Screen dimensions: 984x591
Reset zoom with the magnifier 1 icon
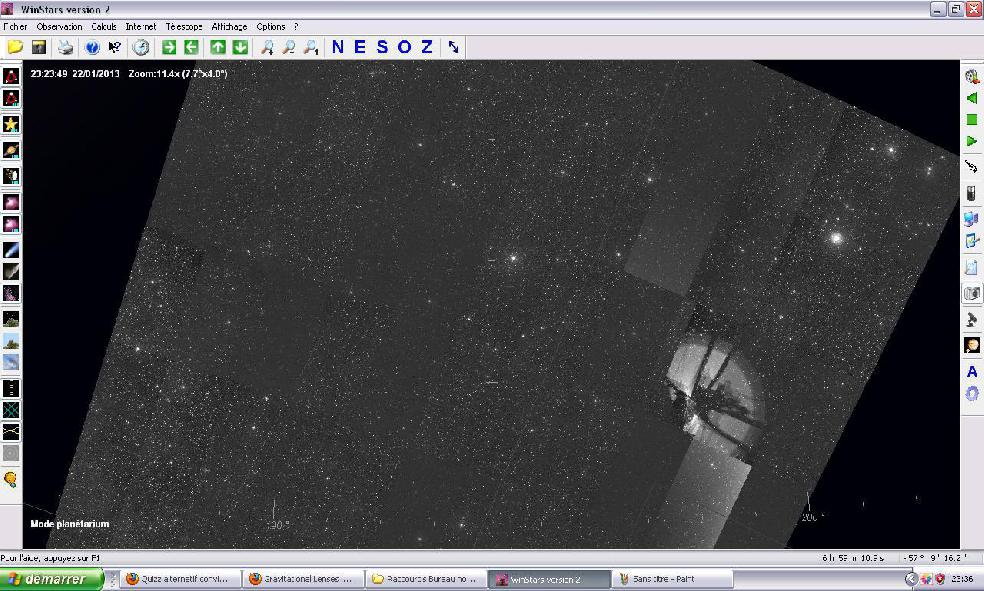[311, 47]
